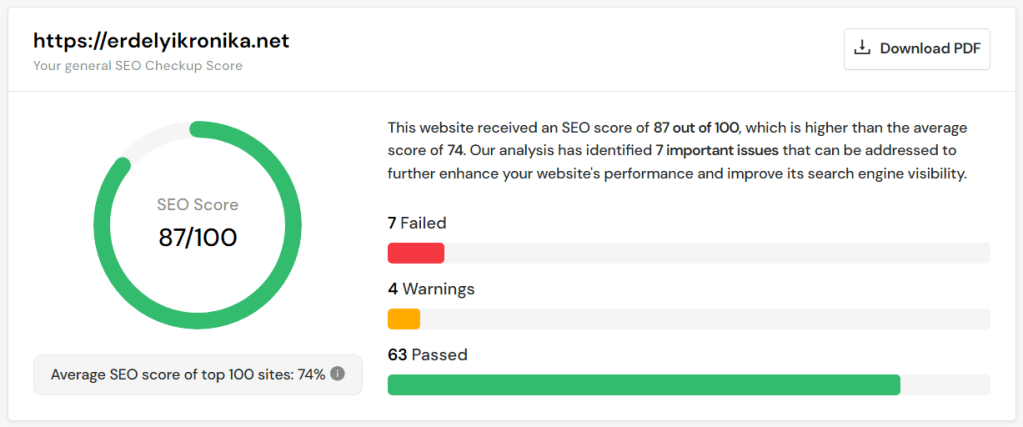Screen dimensions: 1023x427
Task: Click the download arrow icon
Action: [x=861, y=48]
